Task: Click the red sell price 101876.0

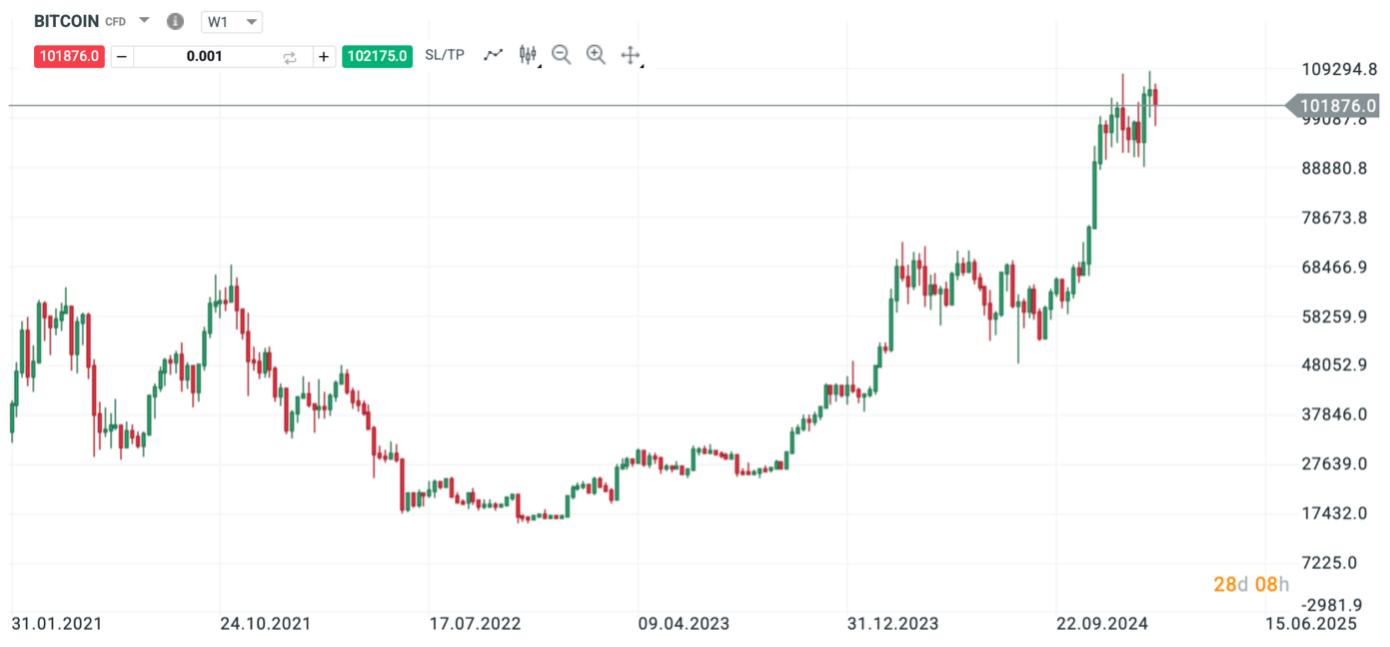Action: click(69, 56)
